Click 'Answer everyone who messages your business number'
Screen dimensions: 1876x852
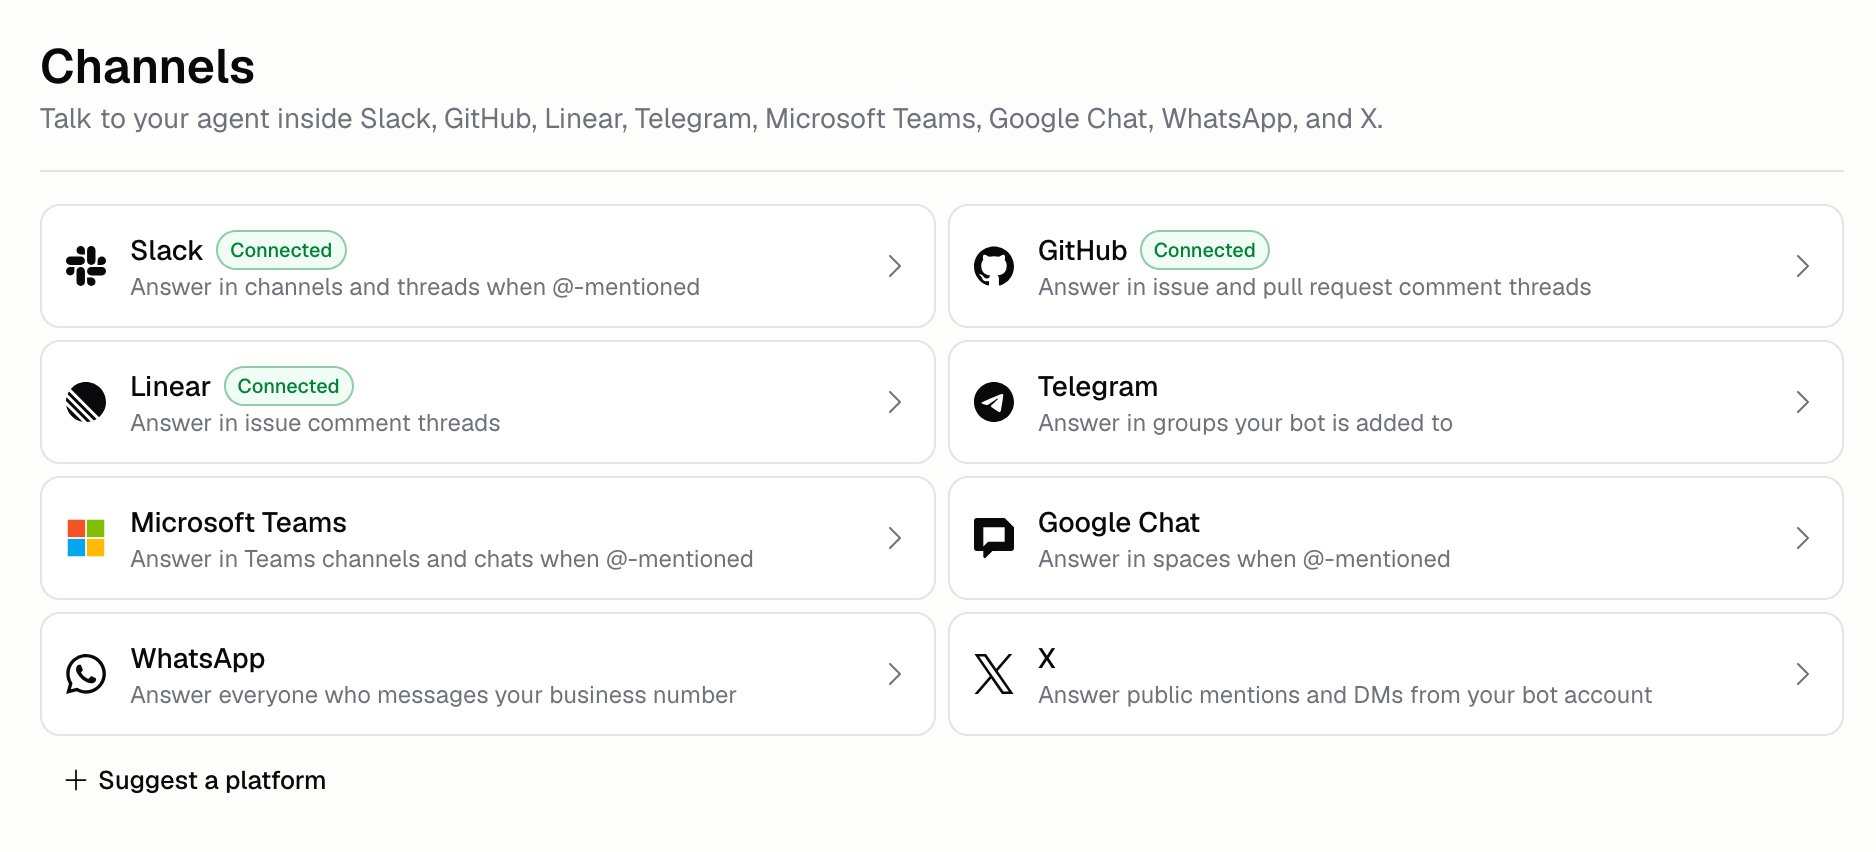tap(433, 695)
